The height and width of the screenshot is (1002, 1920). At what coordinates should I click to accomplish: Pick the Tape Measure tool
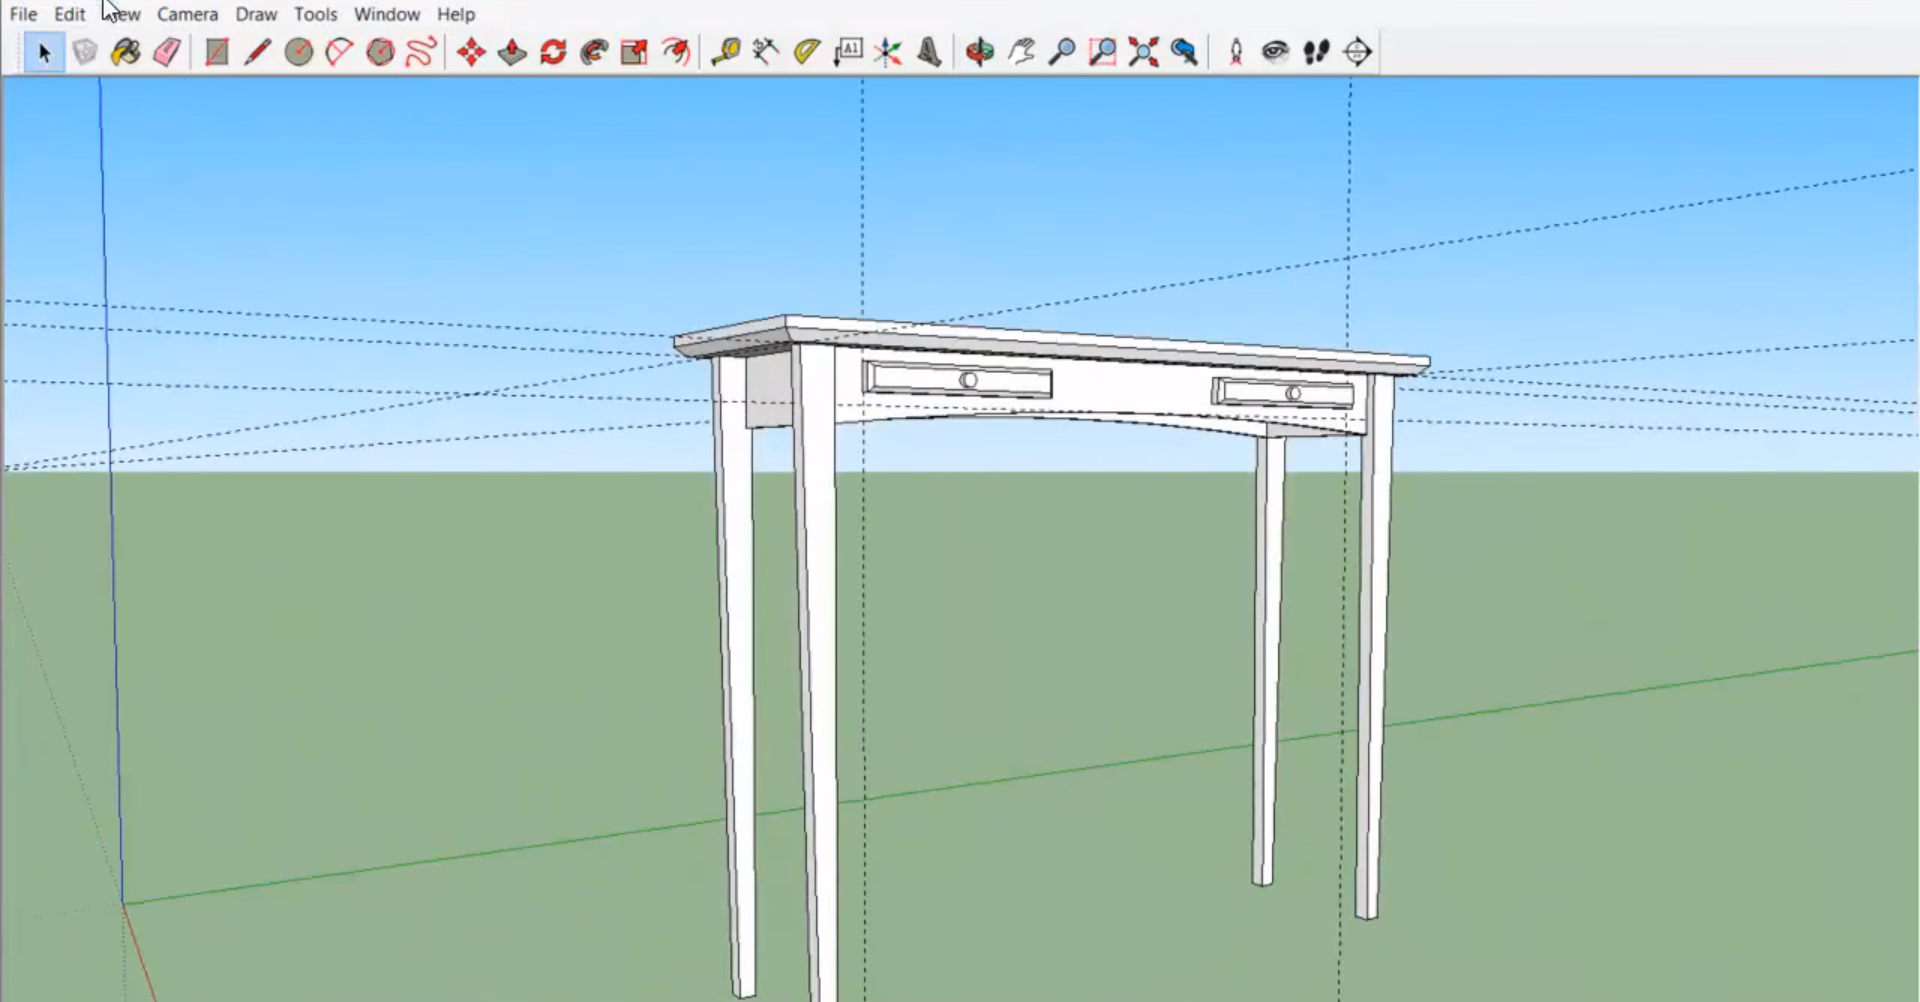tap(725, 52)
